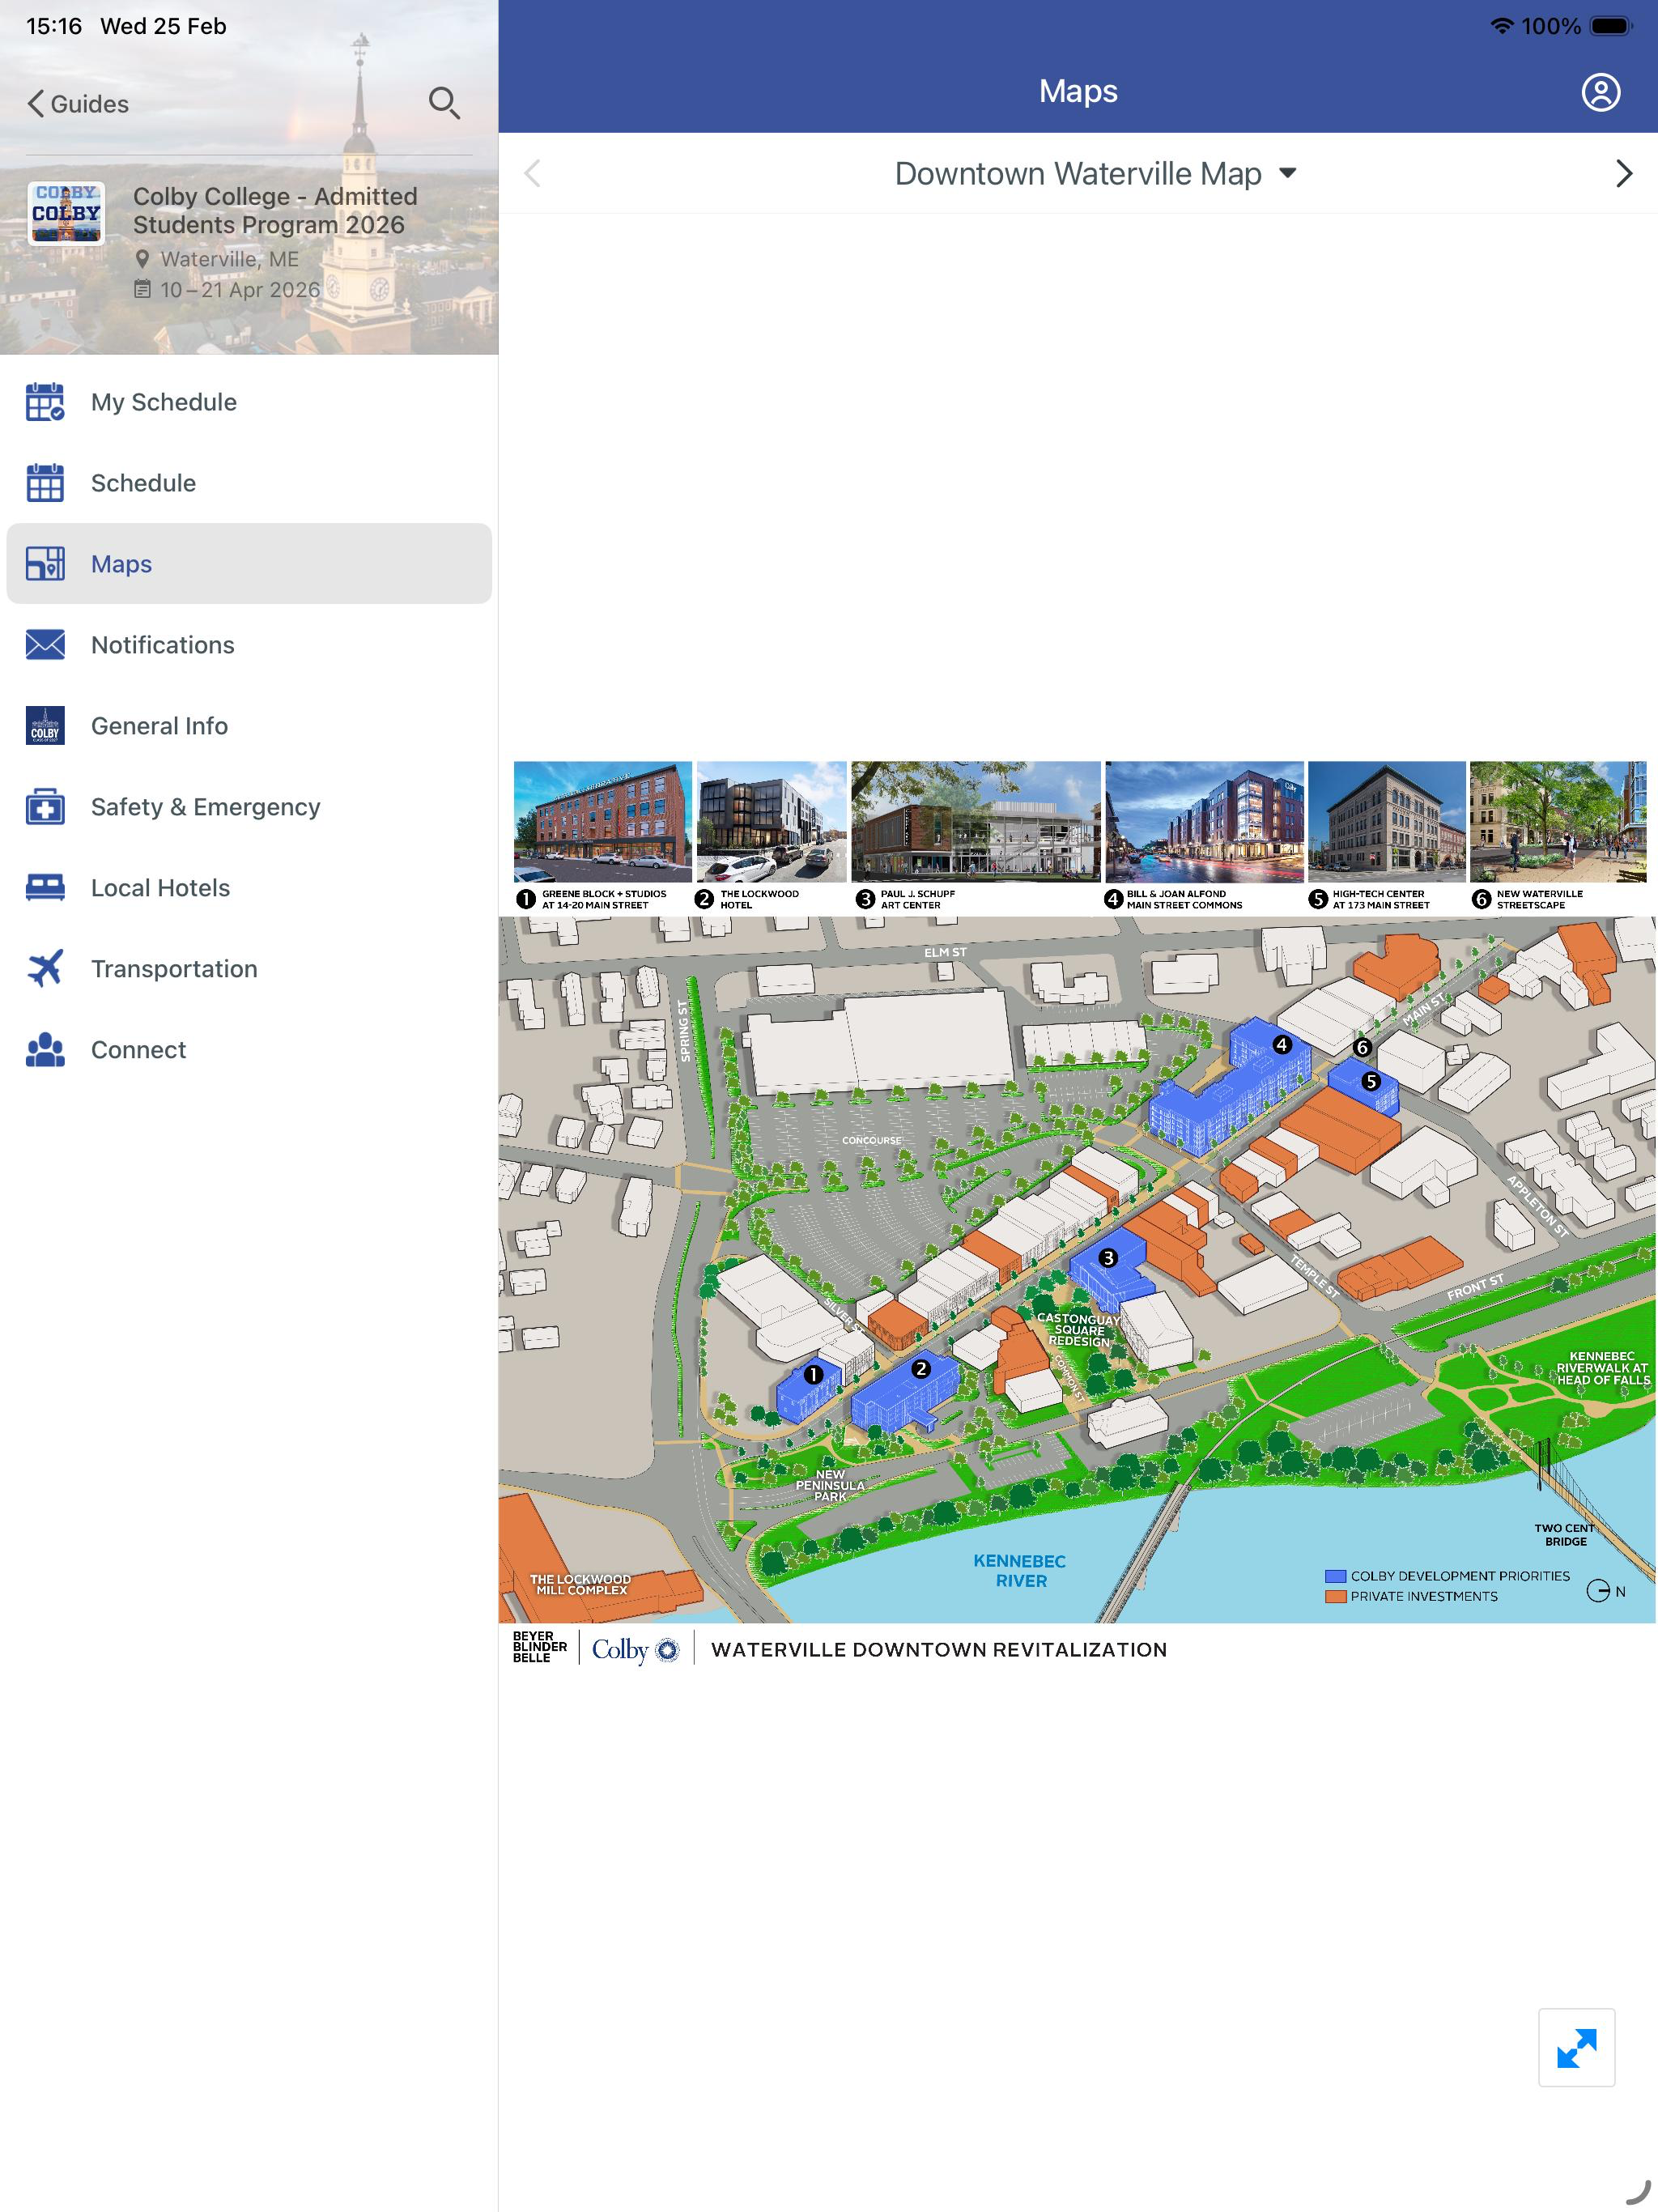This screenshot has width=1658, height=2212.
Task: Expand the Downtown Waterville Map dropdown
Action: click(x=1096, y=174)
